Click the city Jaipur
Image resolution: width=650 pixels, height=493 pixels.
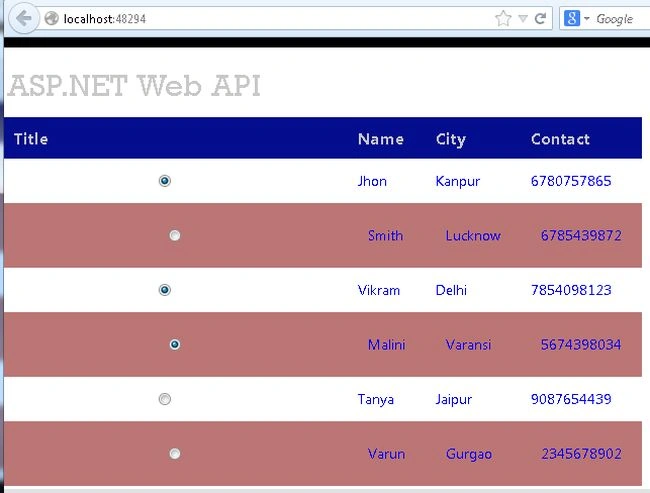click(x=454, y=400)
